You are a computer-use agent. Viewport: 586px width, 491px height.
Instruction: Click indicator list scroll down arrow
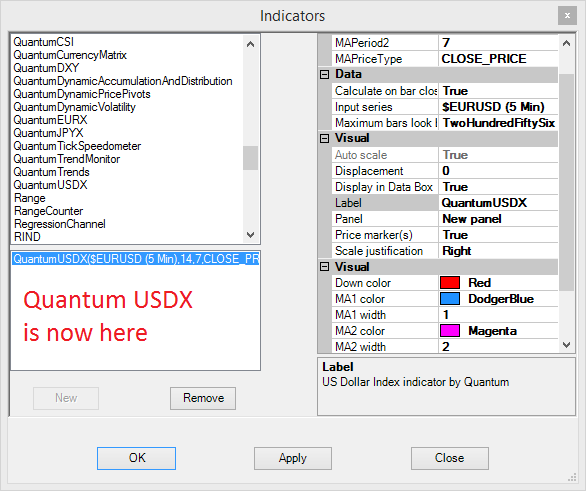(250, 235)
